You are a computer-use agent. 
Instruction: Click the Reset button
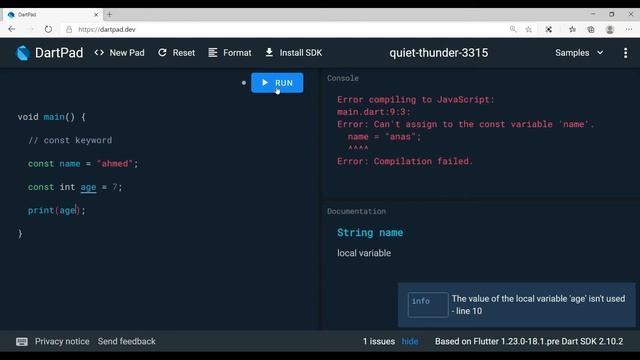176,53
